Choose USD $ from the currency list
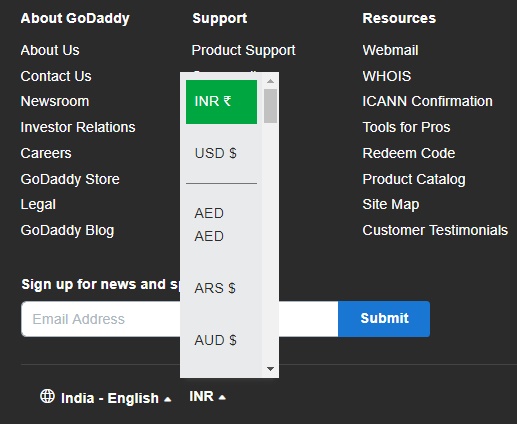517x424 pixels. [x=221, y=153]
